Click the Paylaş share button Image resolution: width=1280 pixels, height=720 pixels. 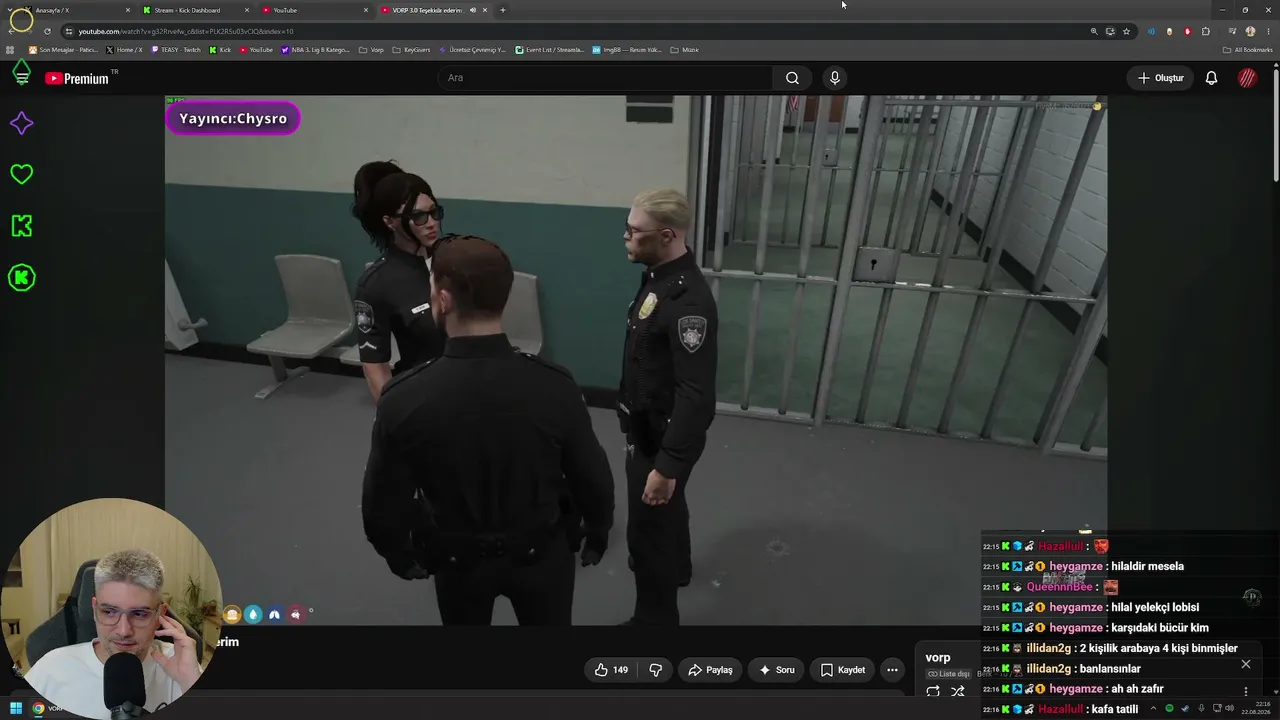pos(710,670)
